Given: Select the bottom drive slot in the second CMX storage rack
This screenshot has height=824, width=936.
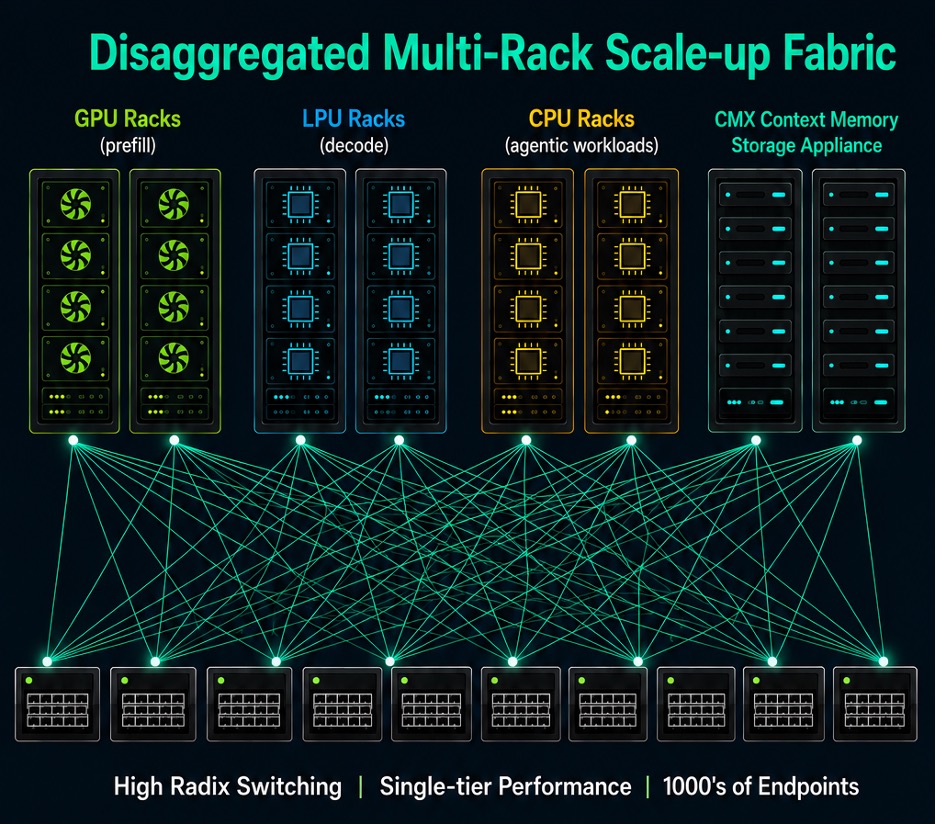Looking at the screenshot, I should (858, 401).
